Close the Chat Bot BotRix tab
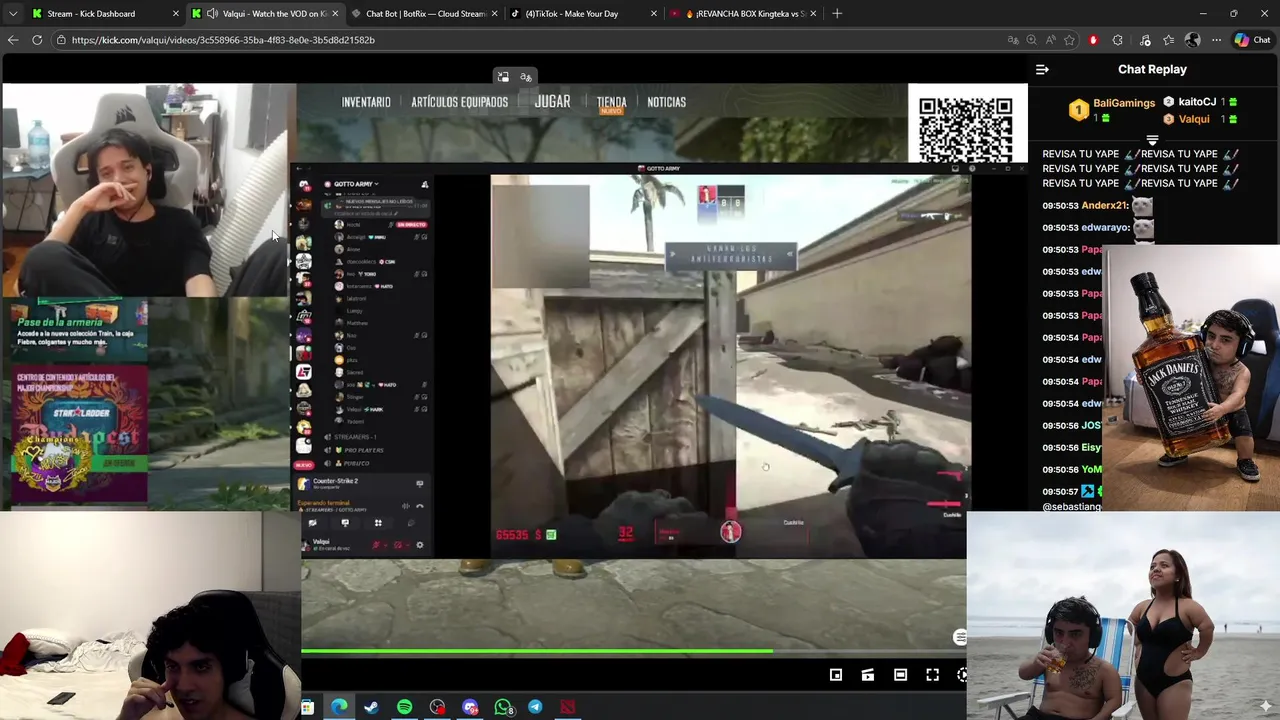 click(495, 13)
